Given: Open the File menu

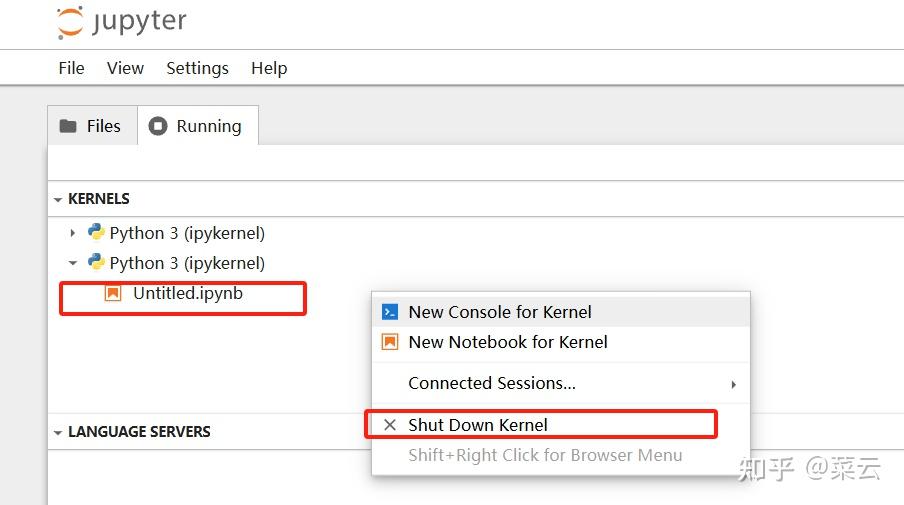Looking at the screenshot, I should [71, 68].
